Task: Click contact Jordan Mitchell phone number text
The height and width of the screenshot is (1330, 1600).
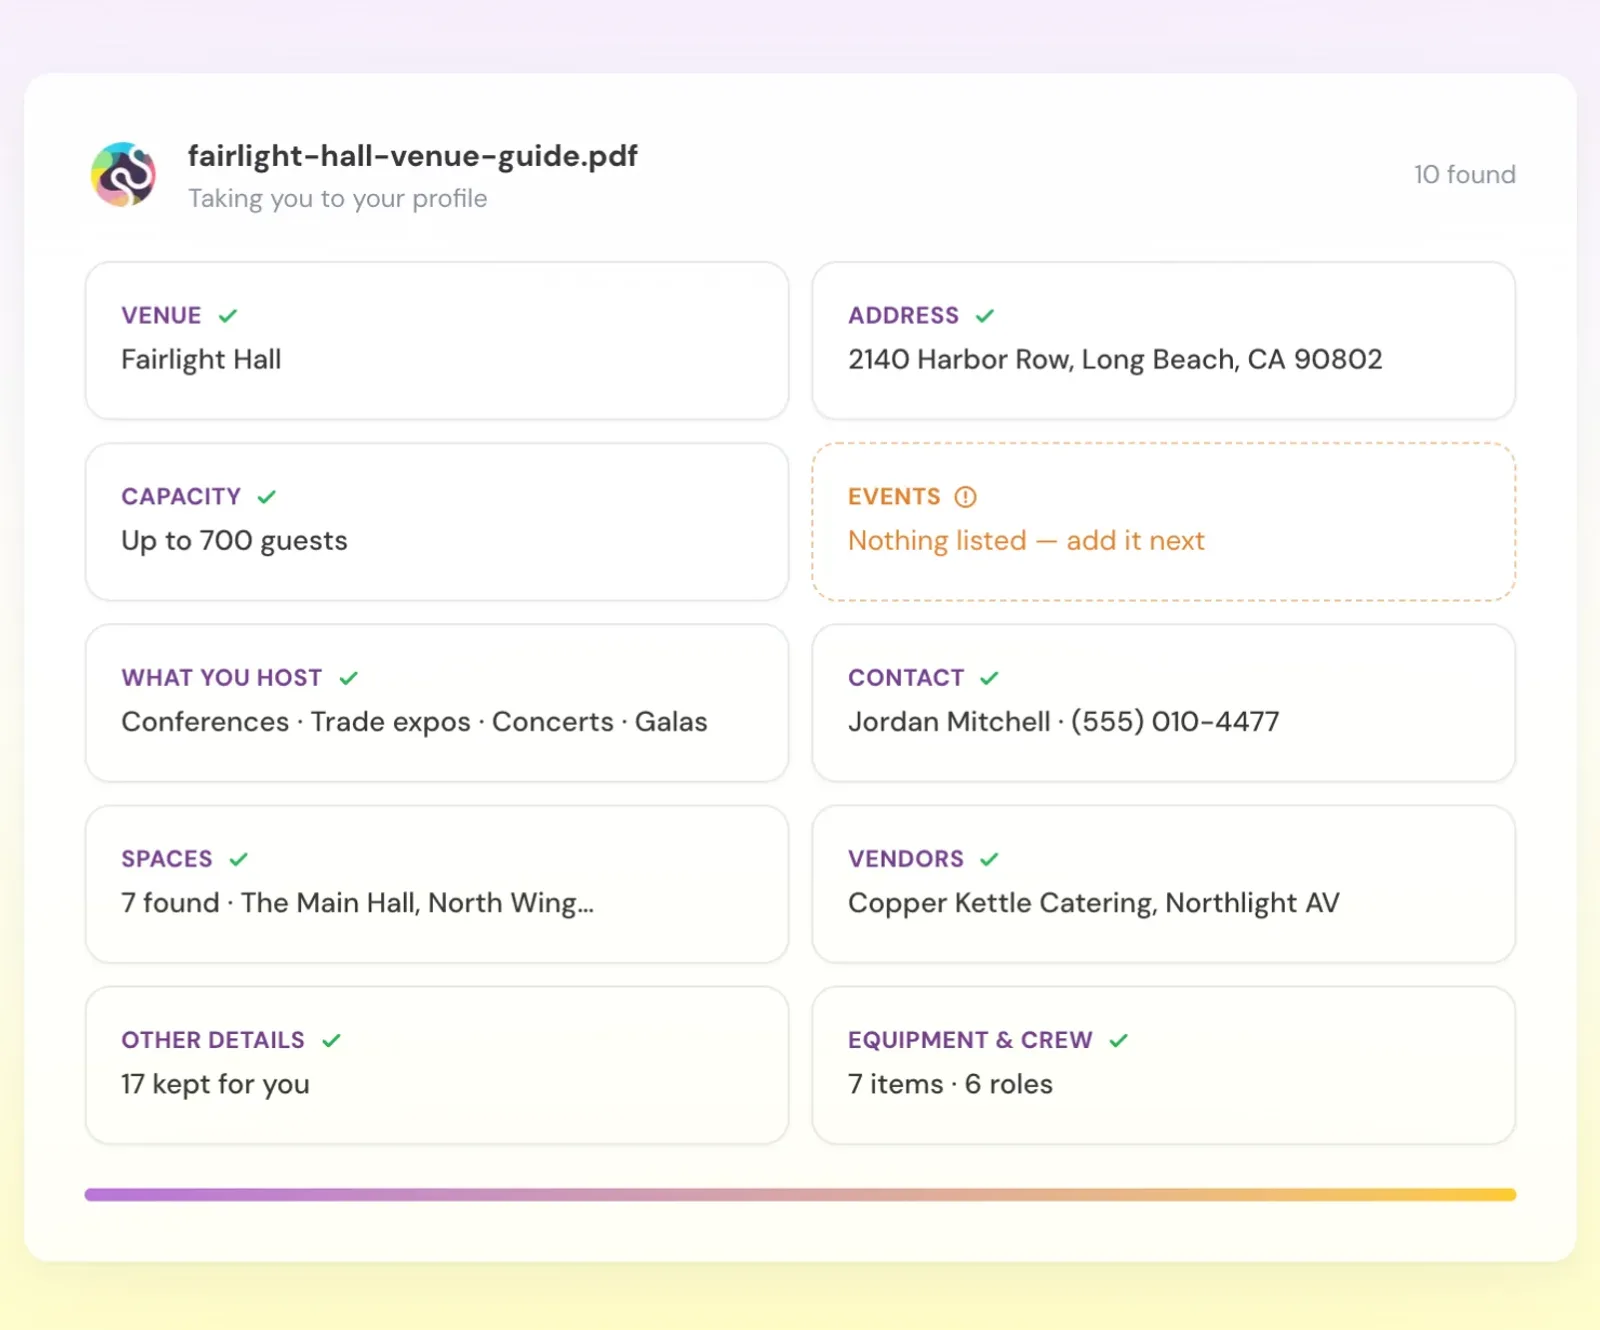Action: (x=1064, y=722)
